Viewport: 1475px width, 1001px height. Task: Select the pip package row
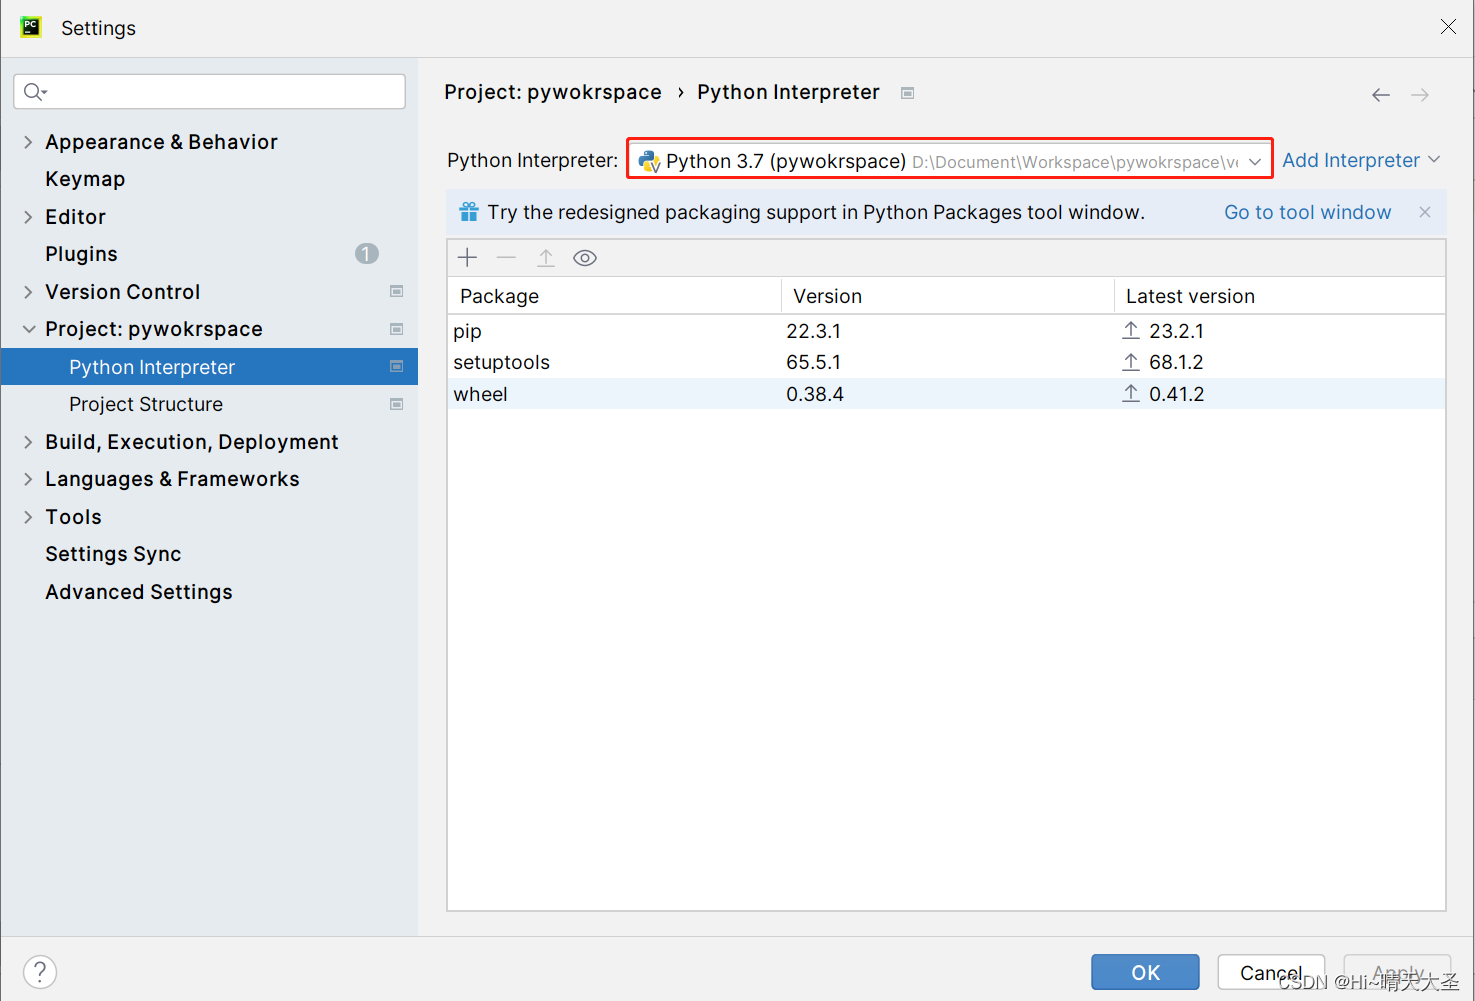click(946, 331)
